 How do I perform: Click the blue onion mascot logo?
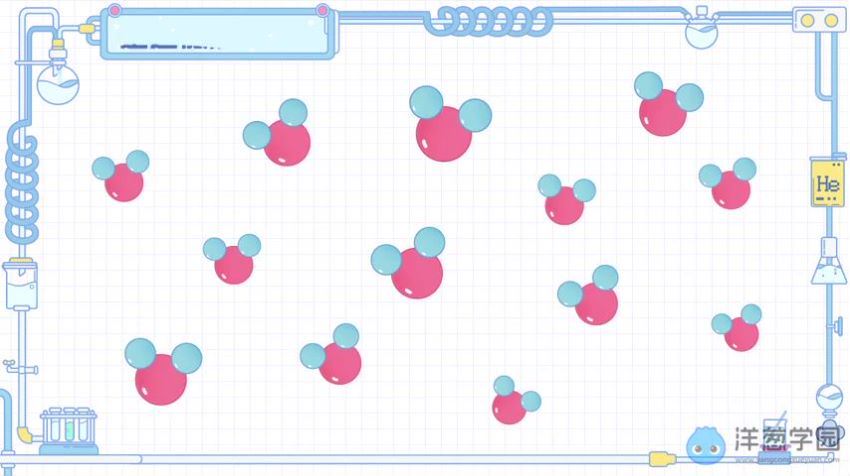[x=707, y=443]
